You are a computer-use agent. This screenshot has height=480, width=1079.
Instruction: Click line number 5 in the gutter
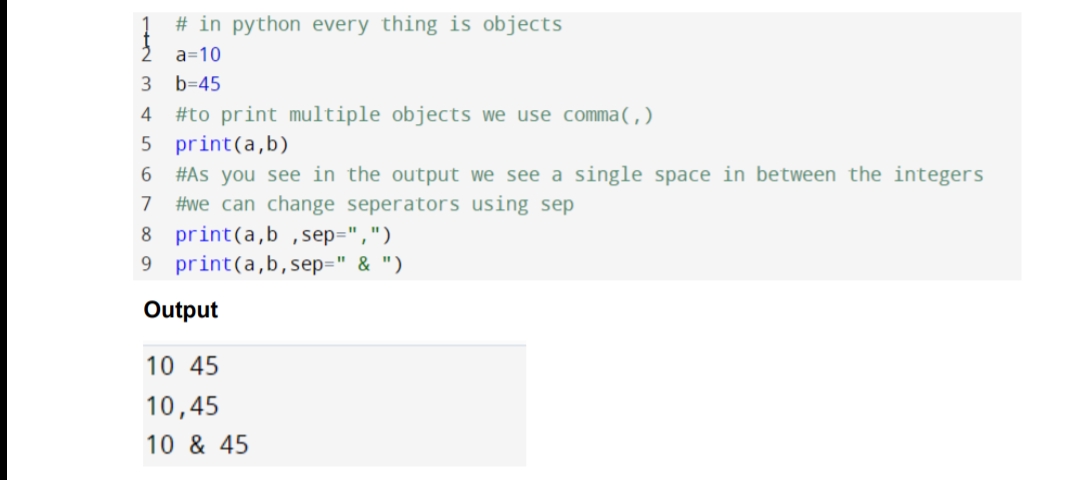[x=146, y=144]
